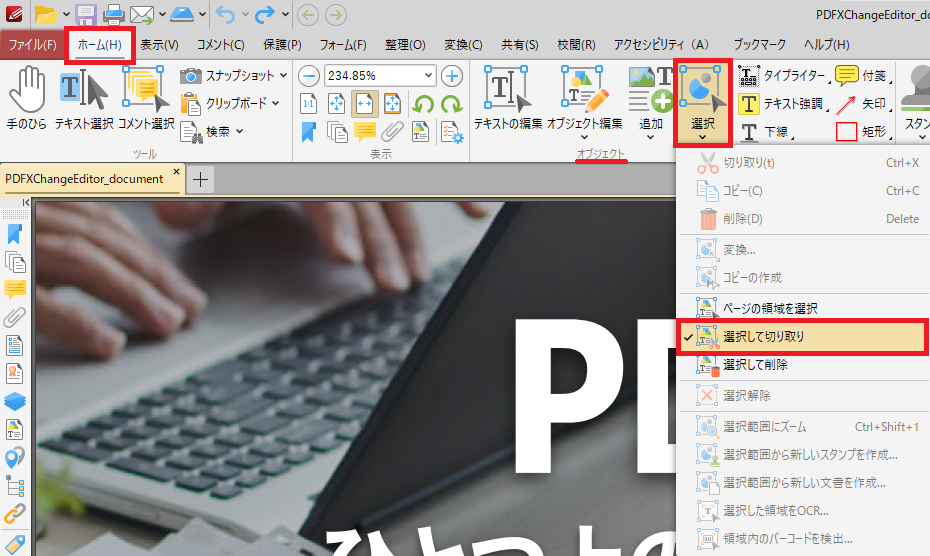Image resolution: width=930 pixels, height=556 pixels.
Task: Open the redo history dropdown arrow
Action: tap(285, 14)
